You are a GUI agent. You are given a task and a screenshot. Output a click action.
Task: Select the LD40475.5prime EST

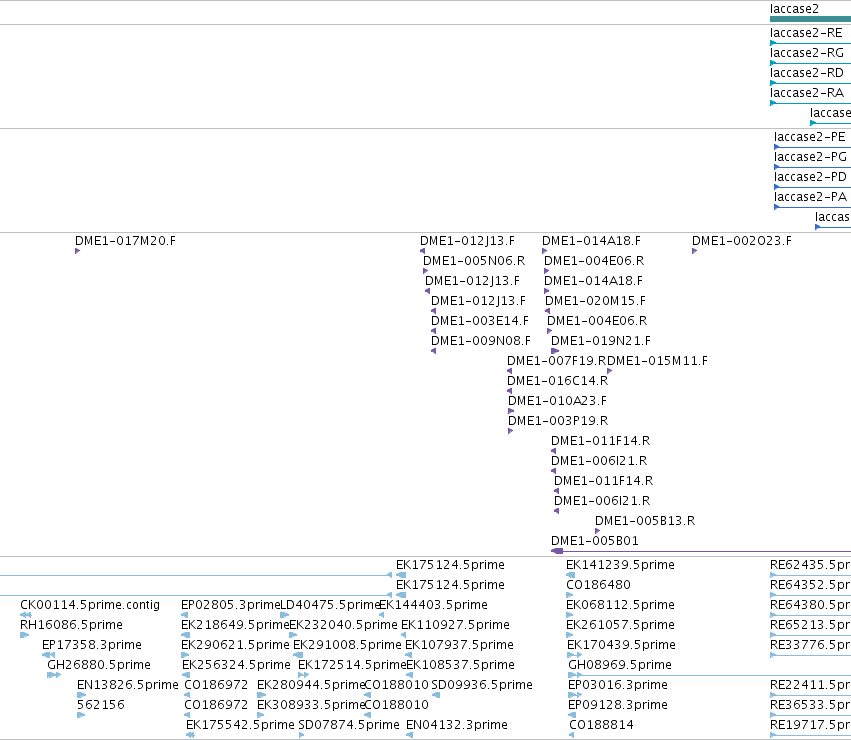pyautogui.click(x=329, y=605)
